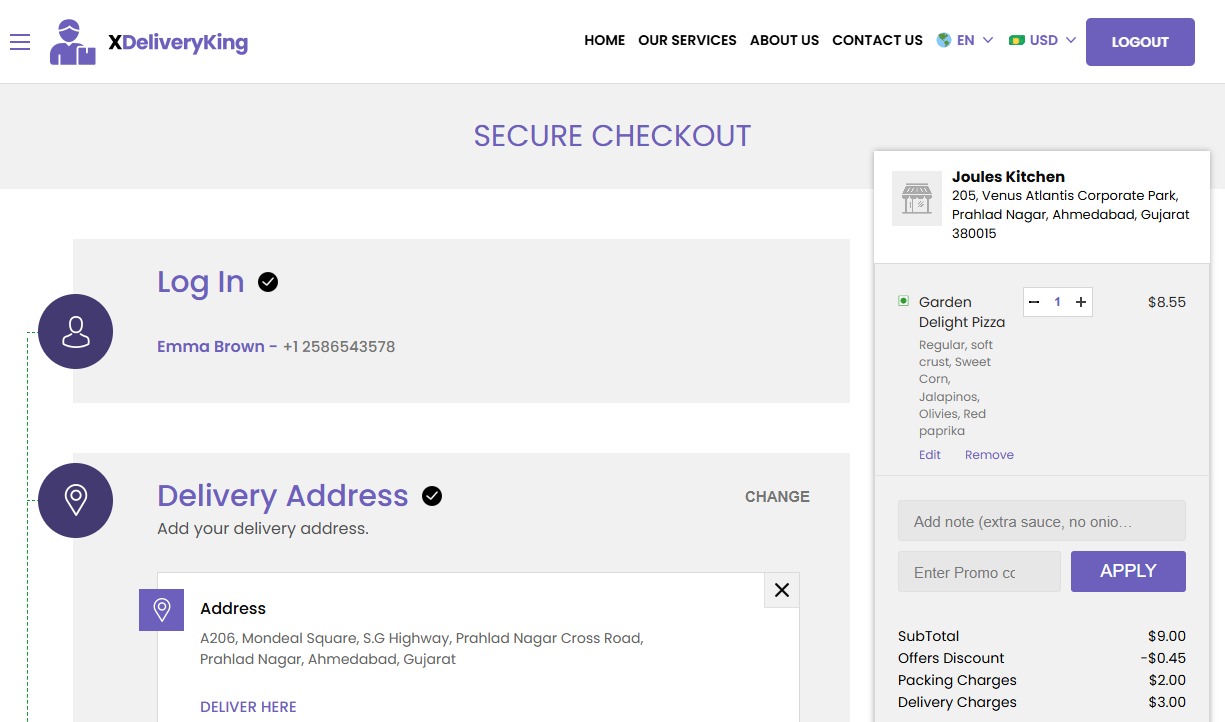Click the add note input field
Viewport: 1225px width, 722px height.
point(1041,520)
